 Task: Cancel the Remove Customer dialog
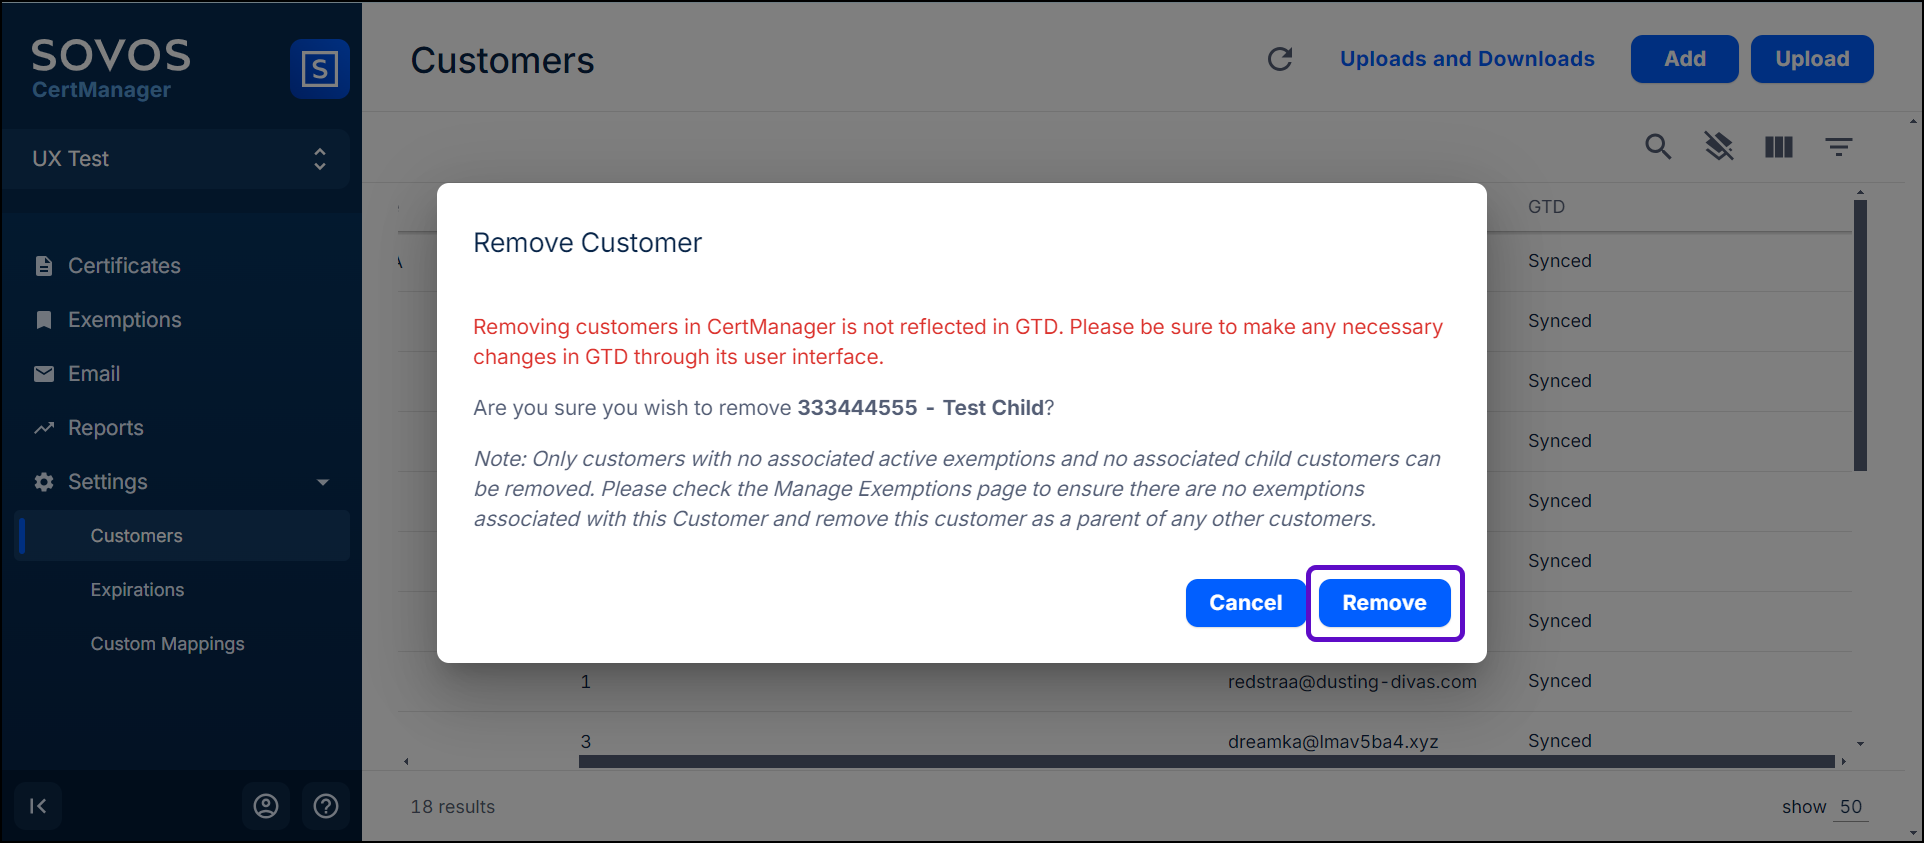pos(1245,603)
